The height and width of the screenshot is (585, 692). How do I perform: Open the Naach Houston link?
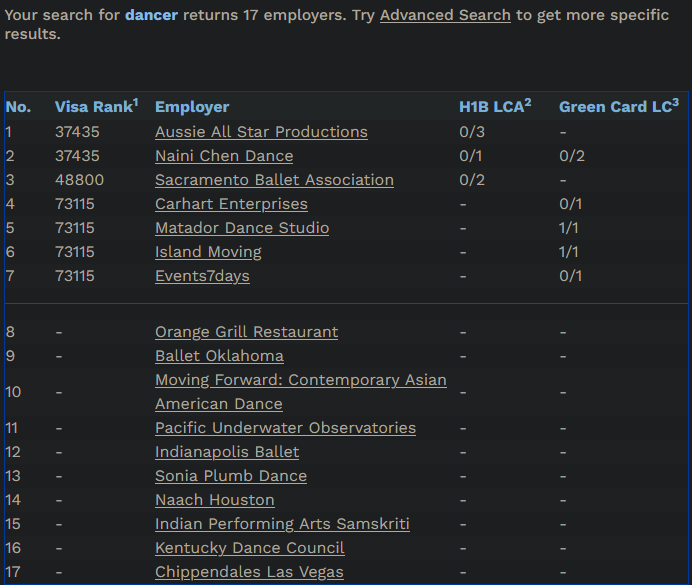(214, 500)
